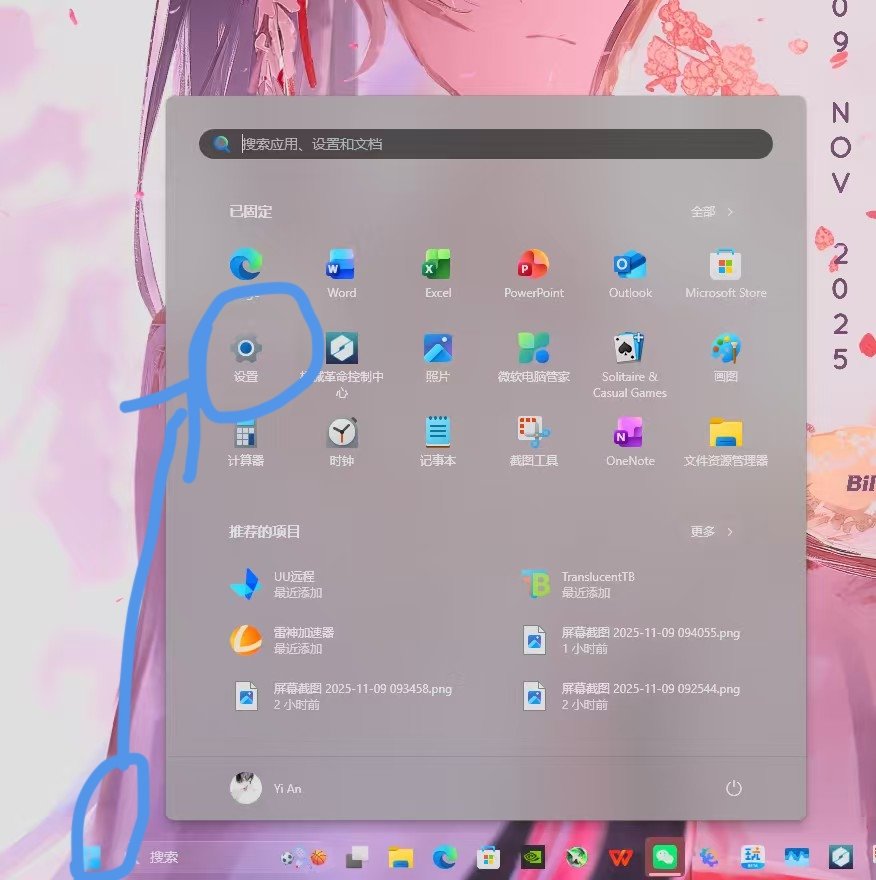Open the hexagon control center taskbar icon
This screenshot has height=880, width=876.
click(841, 858)
